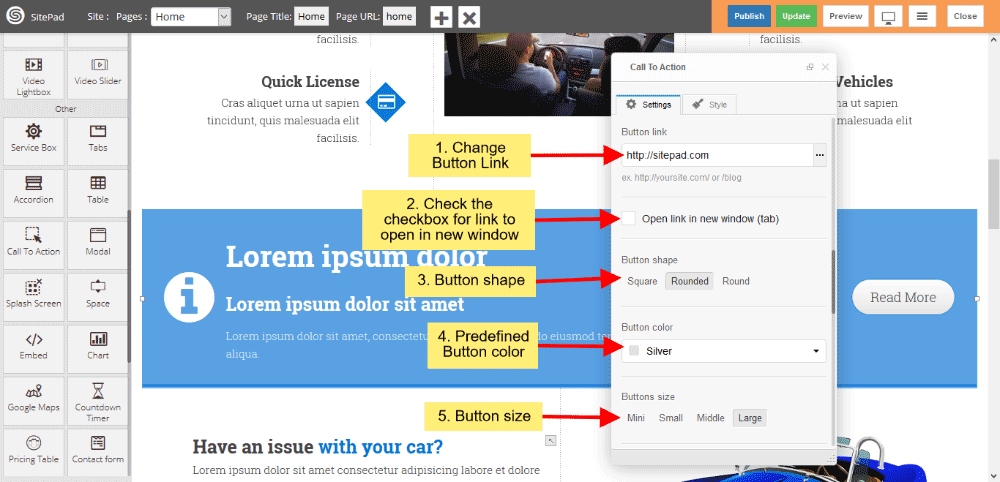Click the small arrow icon near car heading
Viewport: 1000px width, 482px height.
click(550, 441)
